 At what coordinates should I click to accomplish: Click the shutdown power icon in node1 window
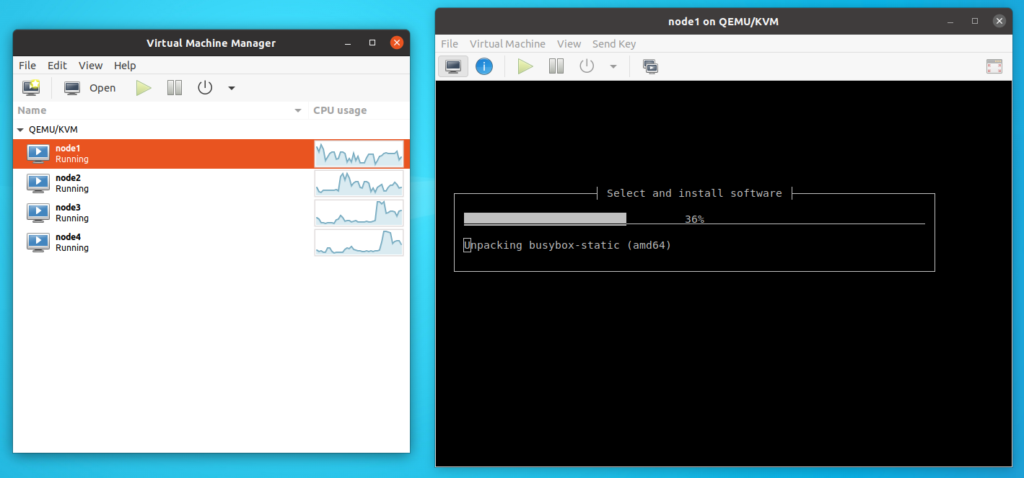tap(587, 67)
